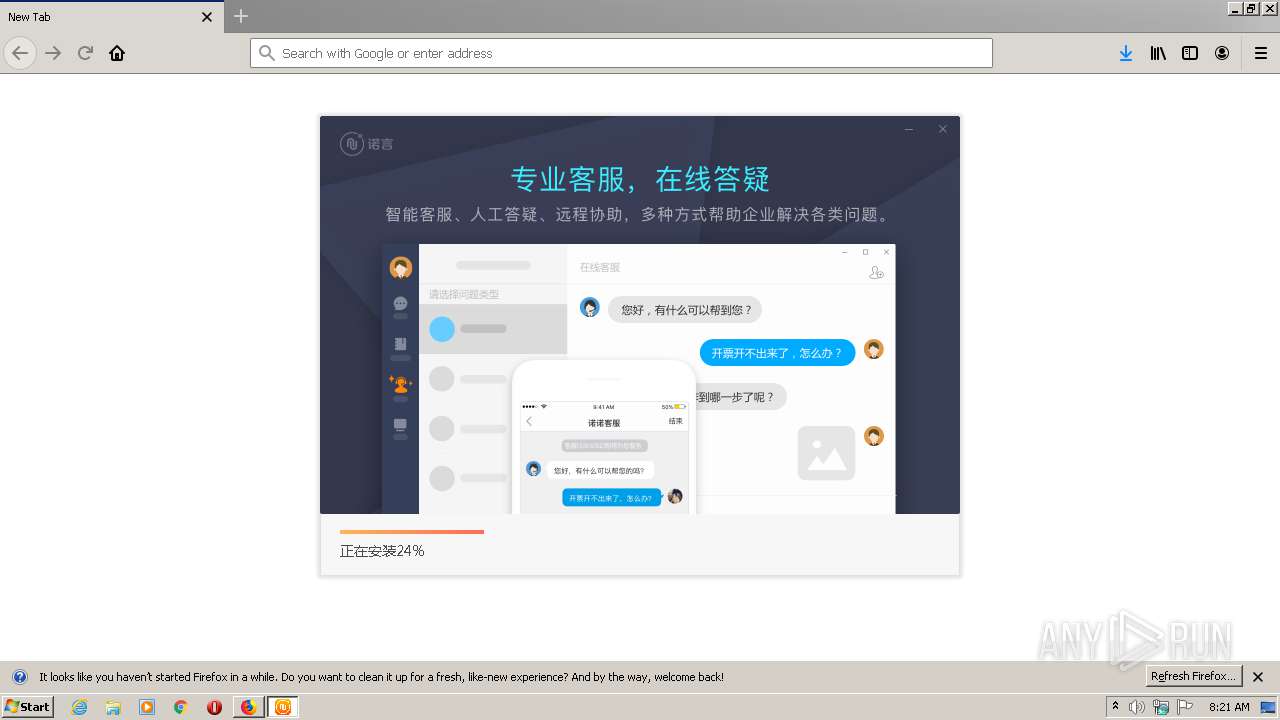Dismiss the Firefox notification bar
The width and height of the screenshot is (1280, 720).
[x=1258, y=677]
